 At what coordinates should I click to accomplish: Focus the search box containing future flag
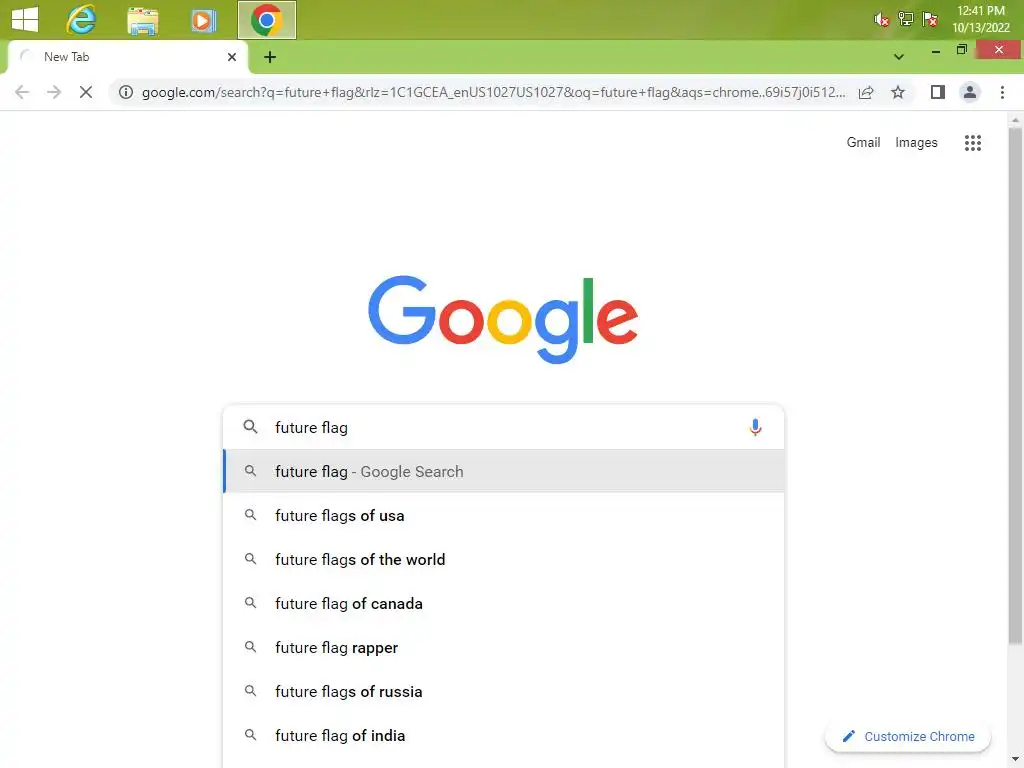[503, 427]
